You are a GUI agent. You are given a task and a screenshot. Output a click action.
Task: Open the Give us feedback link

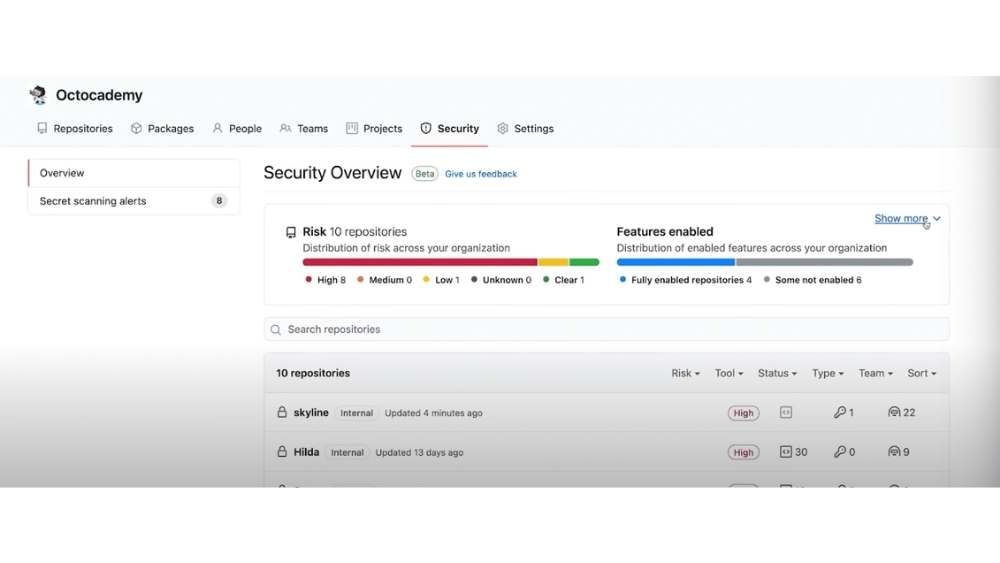coord(481,173)
